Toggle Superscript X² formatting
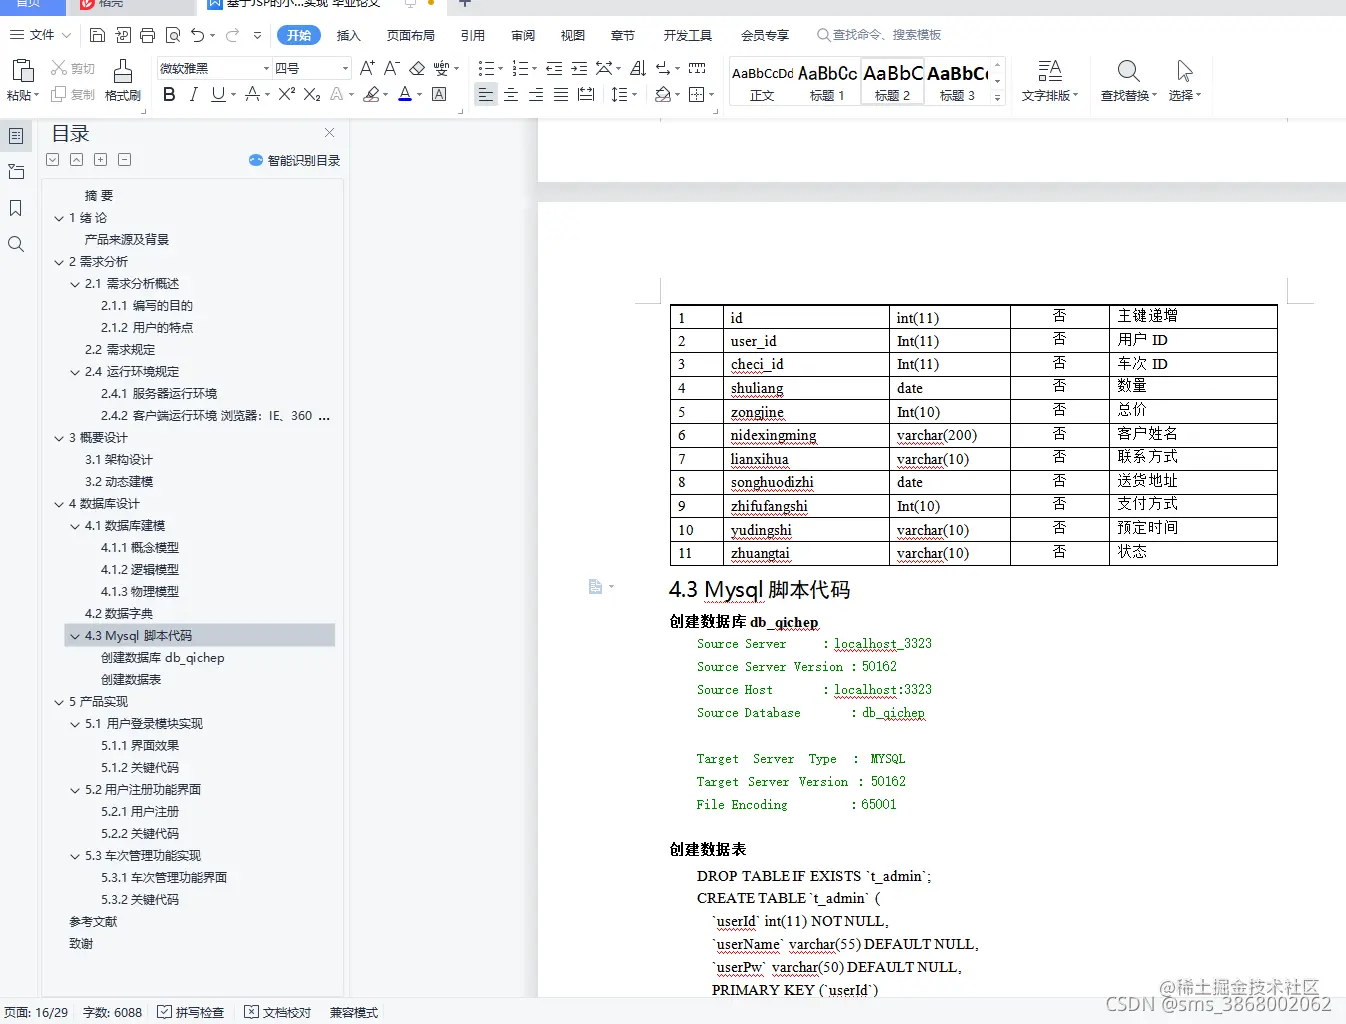 [x=286, y=94]
